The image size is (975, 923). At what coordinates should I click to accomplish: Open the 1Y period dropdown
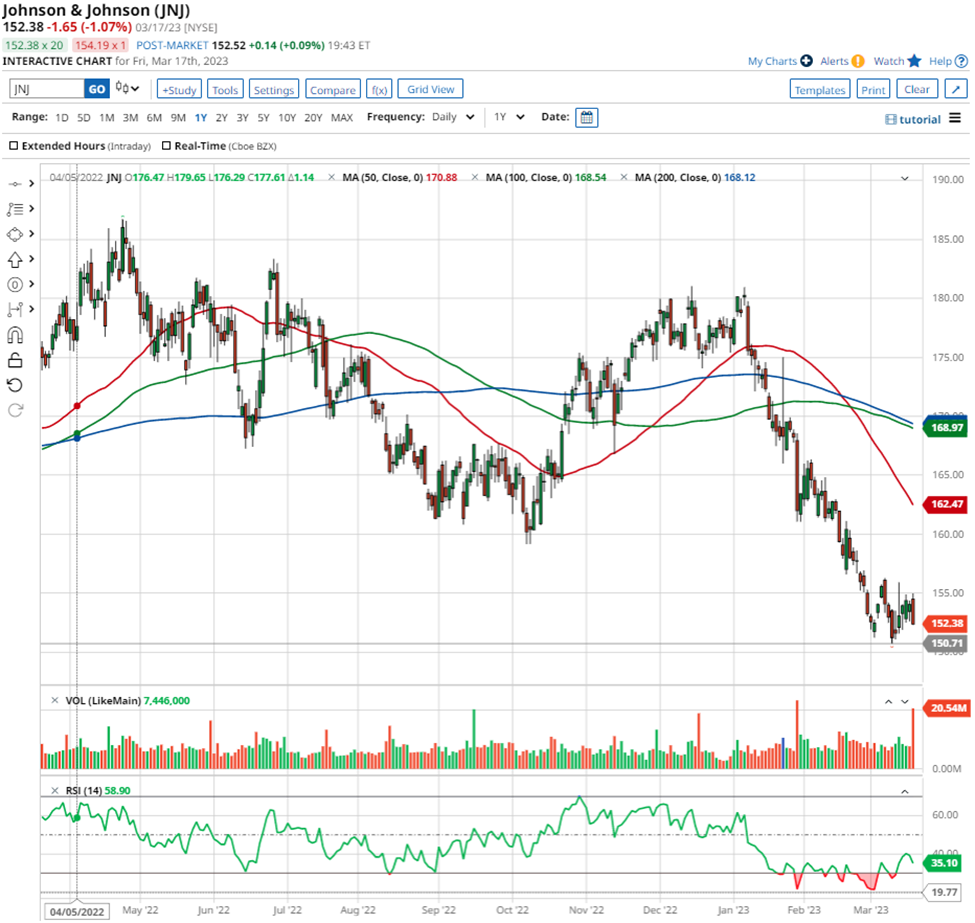(509, 117)
